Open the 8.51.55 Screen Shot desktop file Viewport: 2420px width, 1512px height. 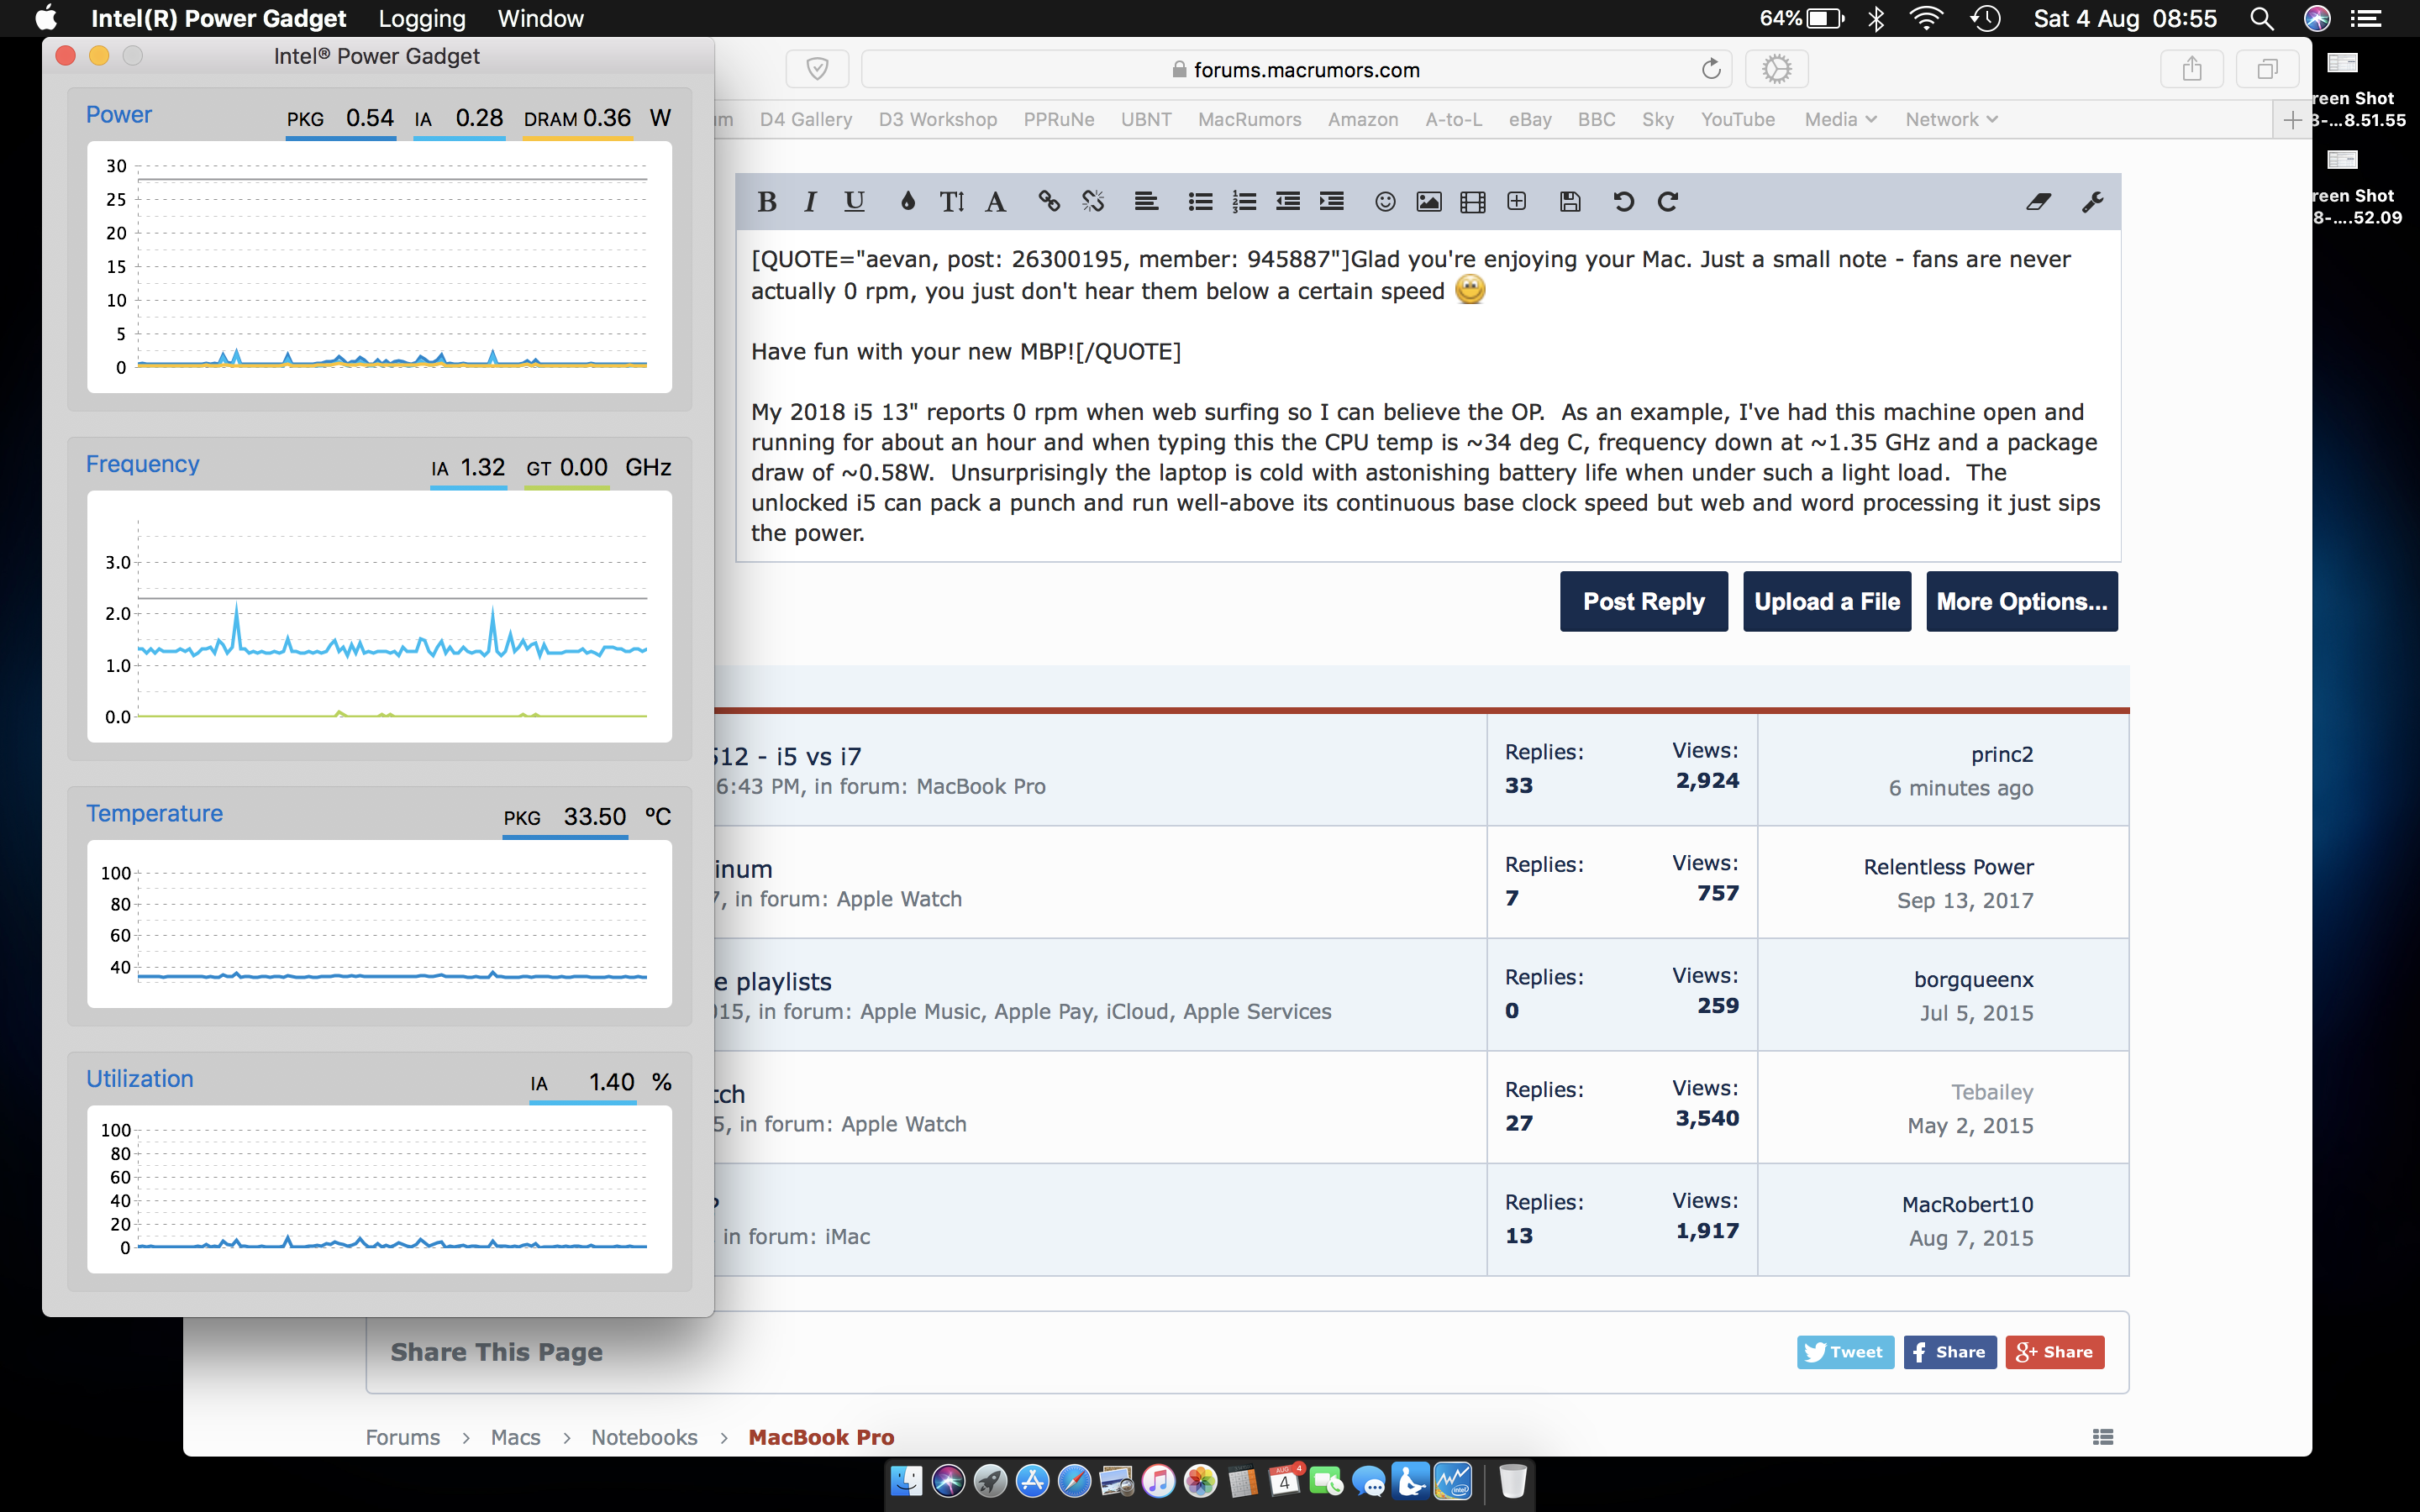coord(2356,91)
